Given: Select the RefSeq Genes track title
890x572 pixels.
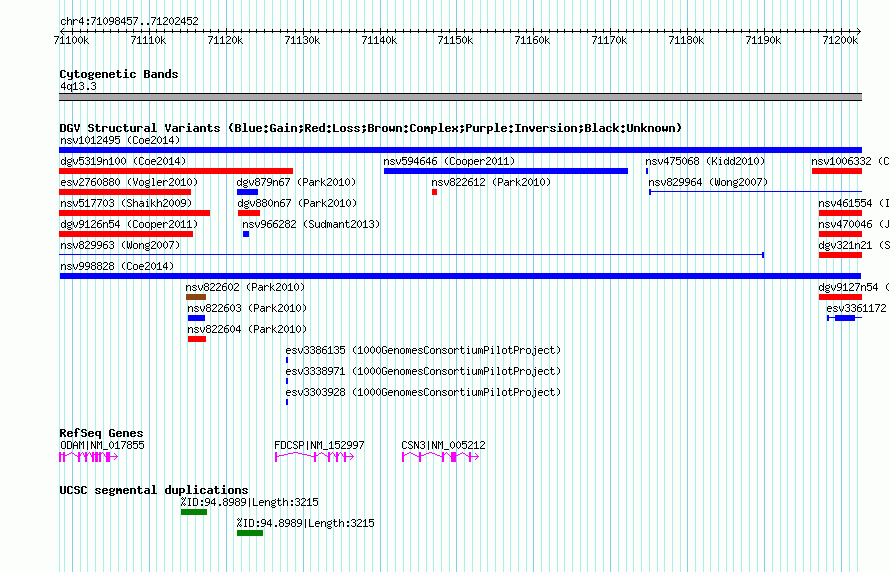Looking at the screenshot, I should [x=101, y=433].
